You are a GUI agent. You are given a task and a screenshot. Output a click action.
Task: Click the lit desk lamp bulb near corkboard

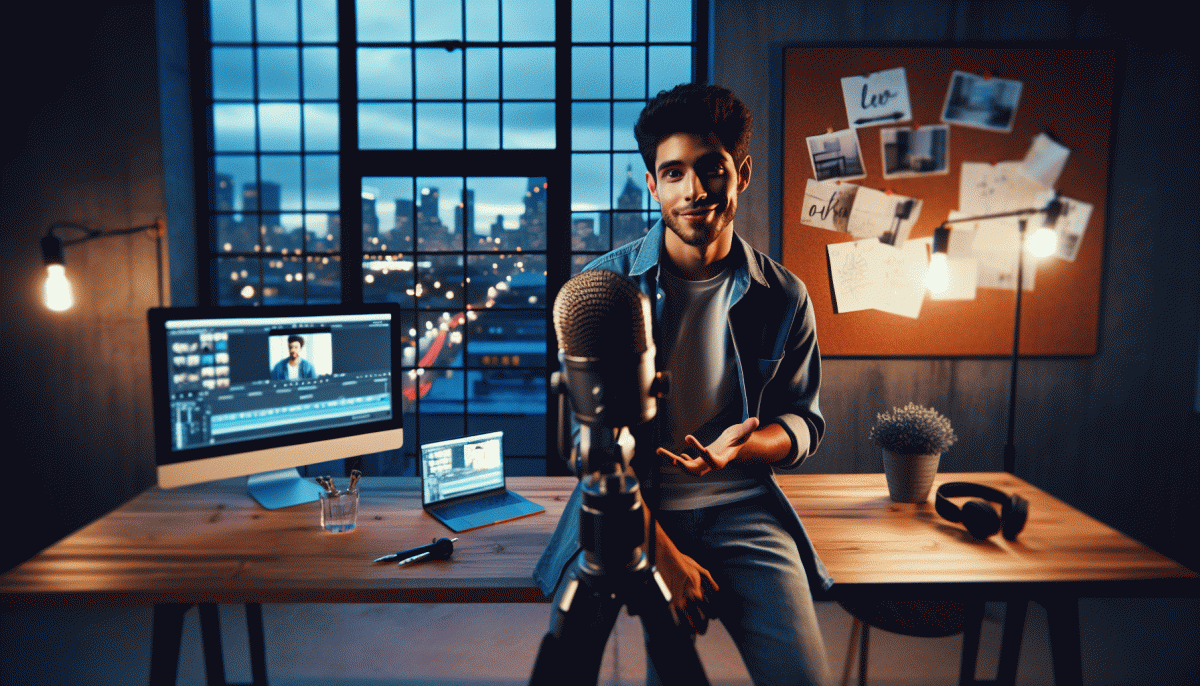(x=939, y=273)
